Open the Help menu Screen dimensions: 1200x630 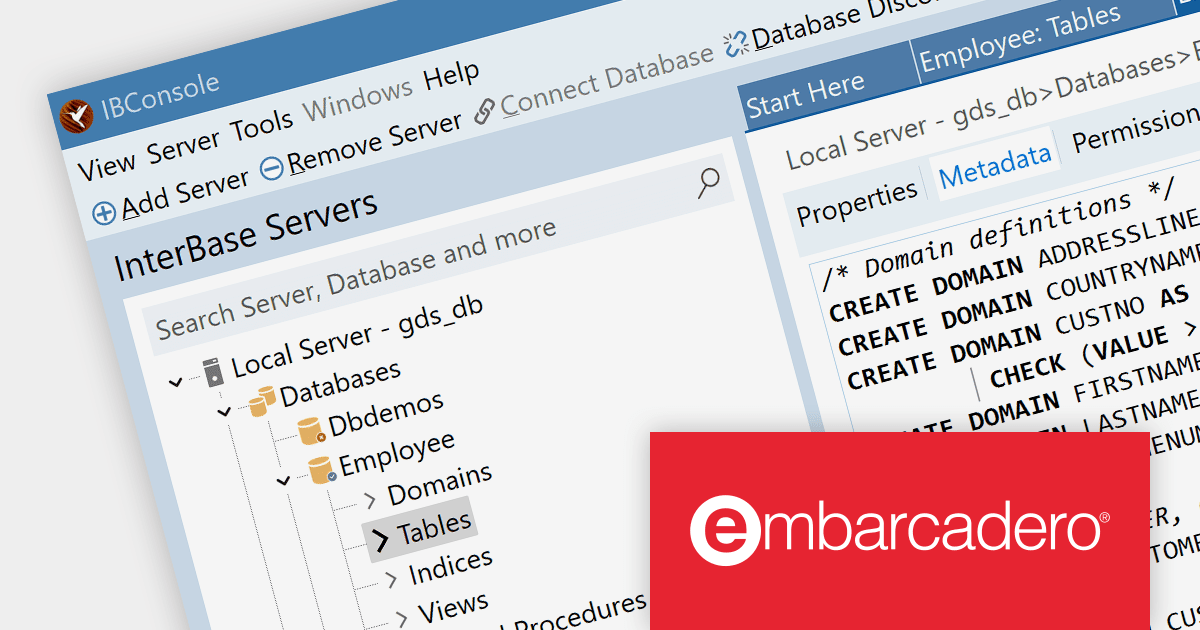coord(452,78)
